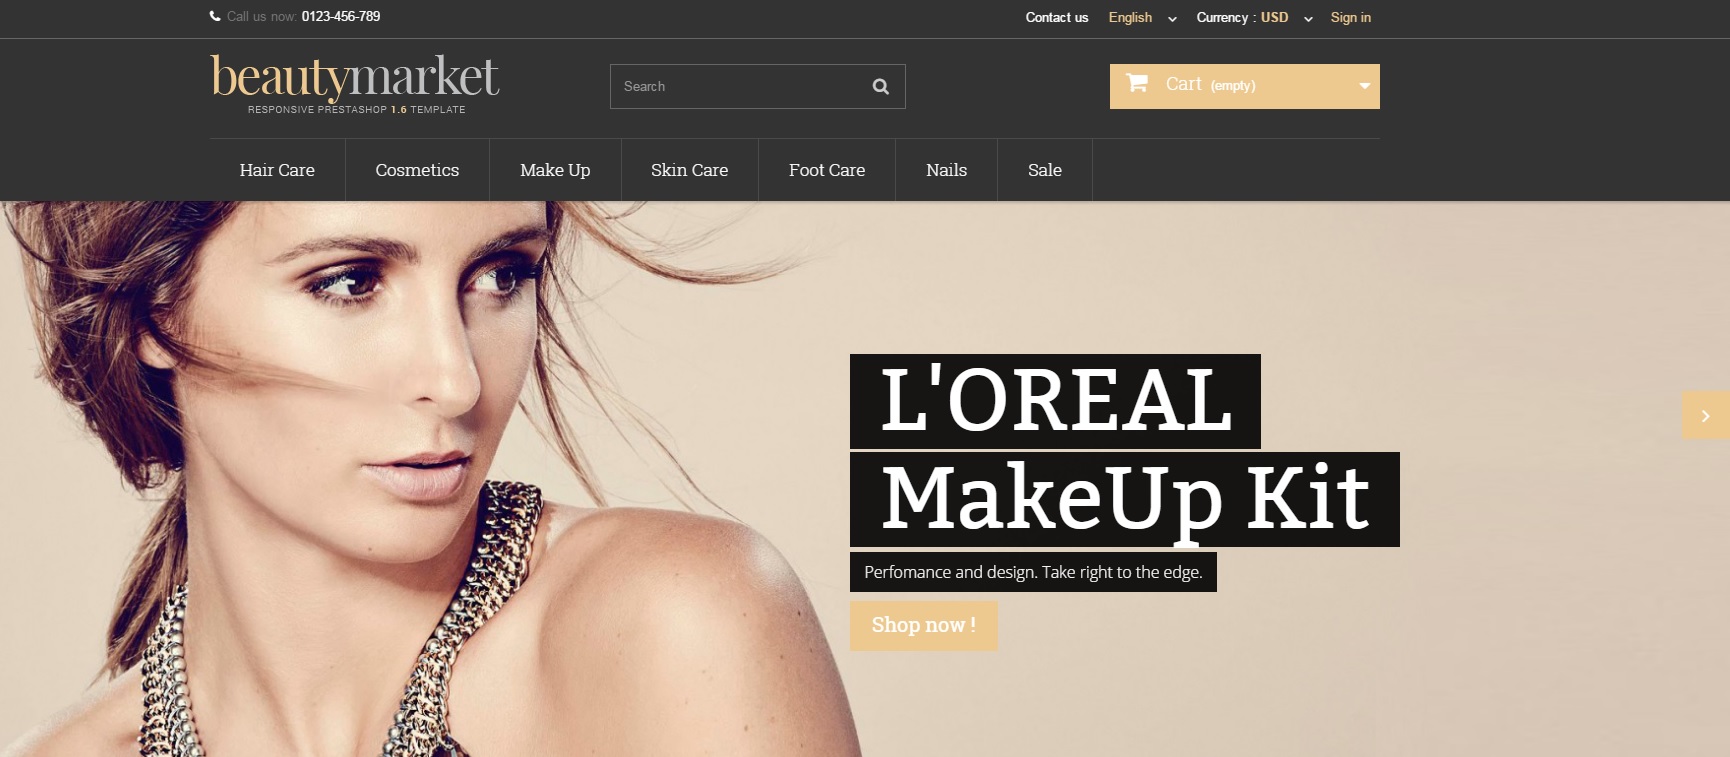Focus the Search input field
Screen dimensions: 1730x757
[758, 87]
